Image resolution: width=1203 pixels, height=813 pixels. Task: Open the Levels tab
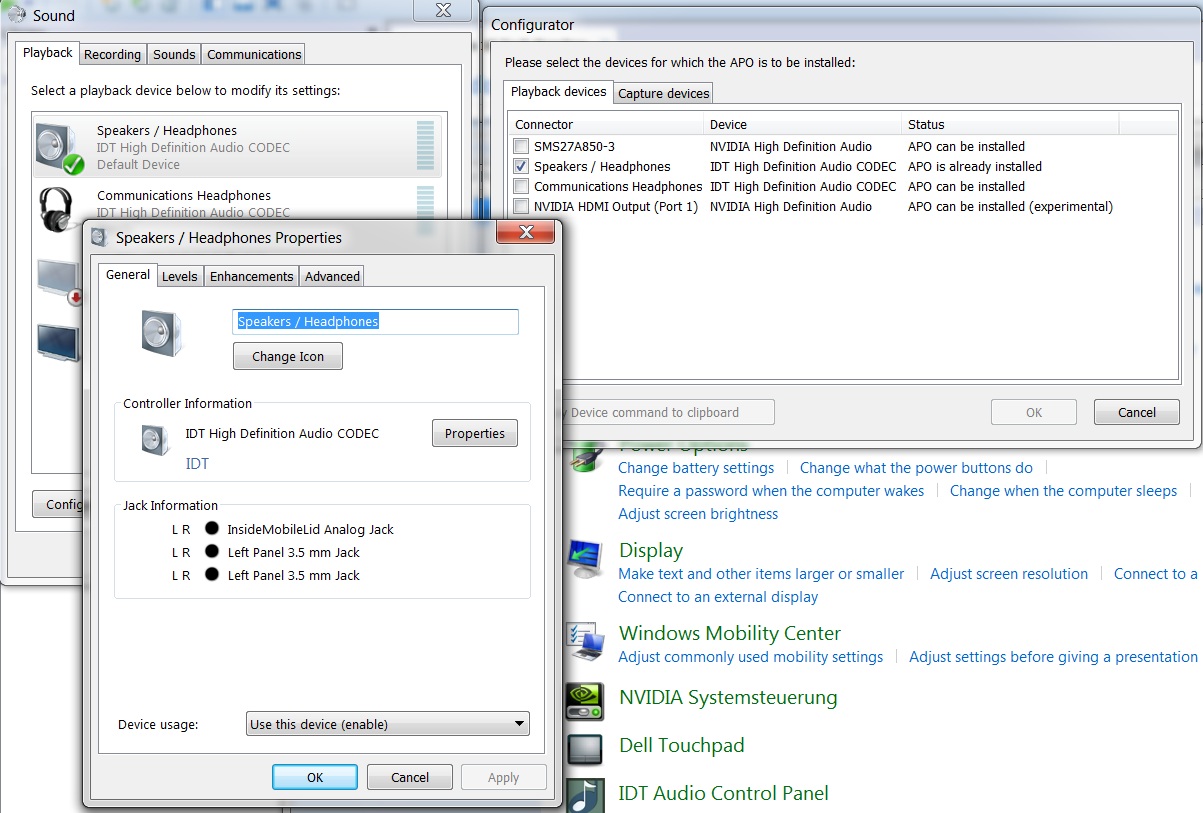tap(180, 277)
